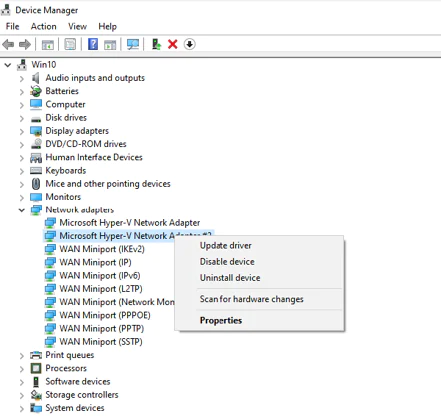The image size is (441, 419).
Task: Click the Audio inputs and outputs speaker icon
Action: coord(36,78)
